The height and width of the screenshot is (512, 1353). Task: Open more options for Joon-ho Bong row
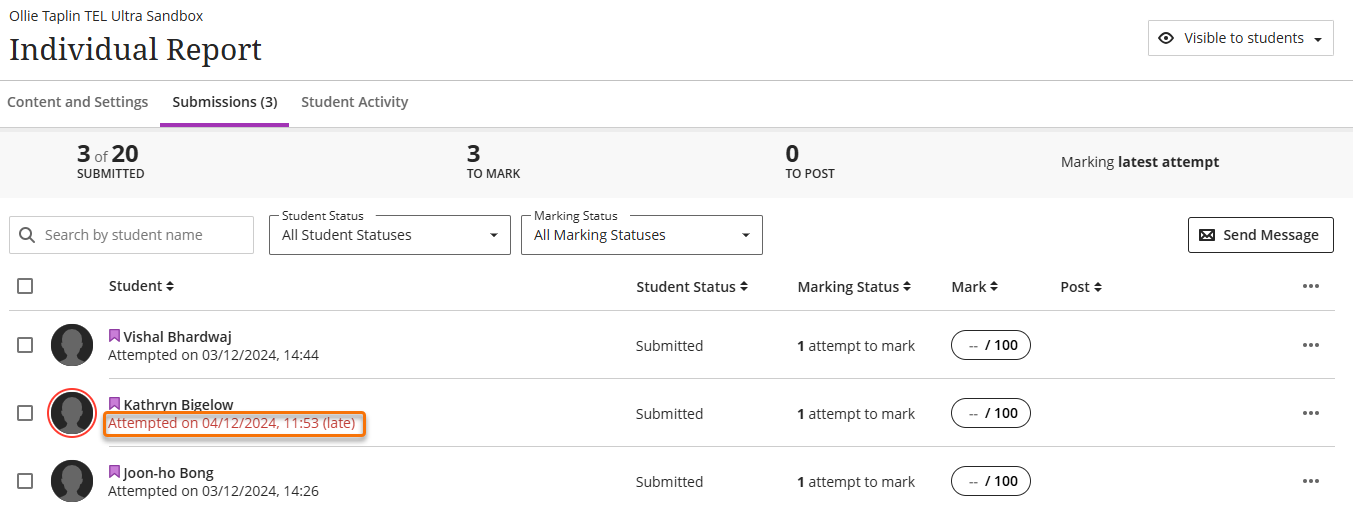coord(1310,481)
